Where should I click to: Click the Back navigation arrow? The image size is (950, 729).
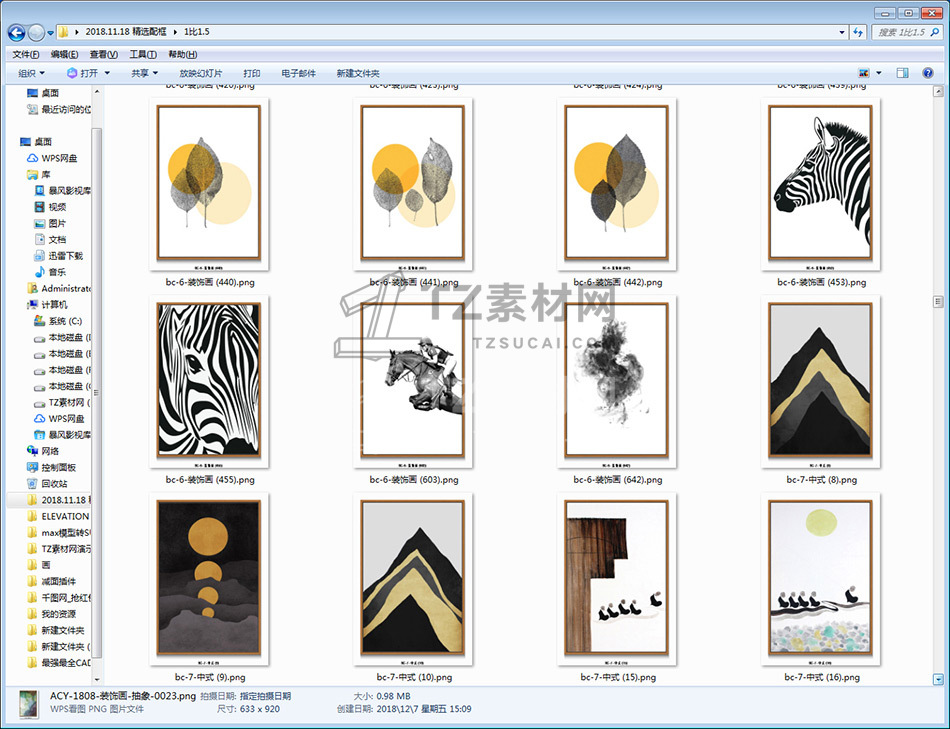coord(17,32)
